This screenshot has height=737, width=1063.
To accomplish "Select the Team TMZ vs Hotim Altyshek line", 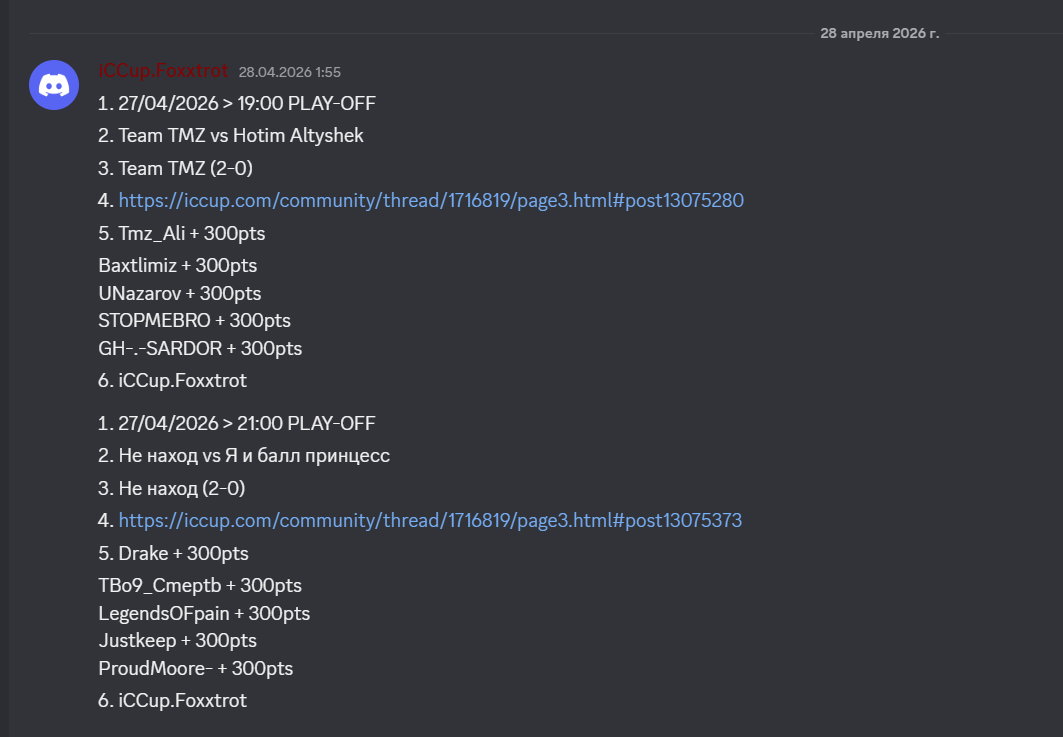I will click(231, 136).
